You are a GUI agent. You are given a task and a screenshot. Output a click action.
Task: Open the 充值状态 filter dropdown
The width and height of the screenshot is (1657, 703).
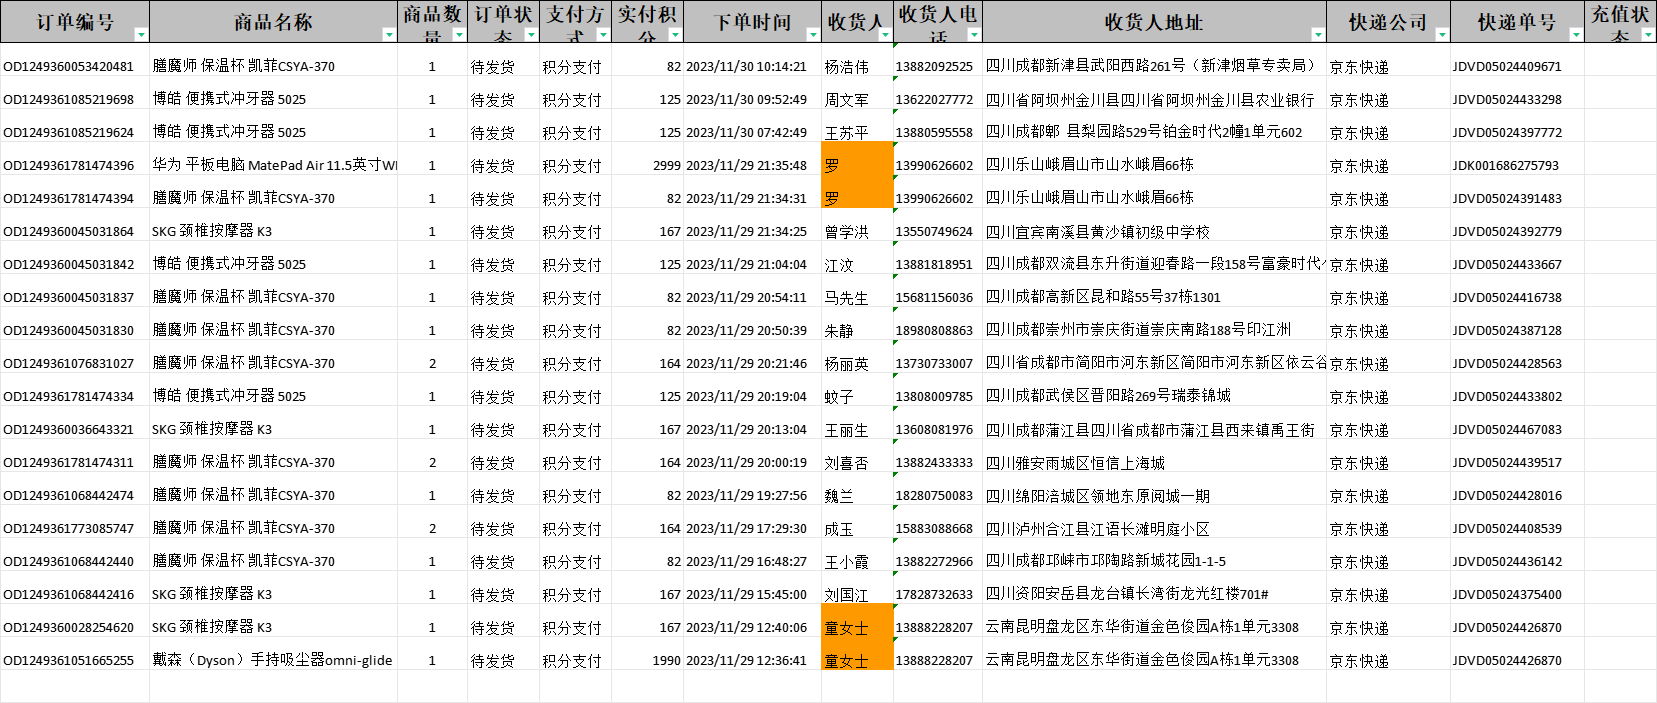[x=1648, y=35]
